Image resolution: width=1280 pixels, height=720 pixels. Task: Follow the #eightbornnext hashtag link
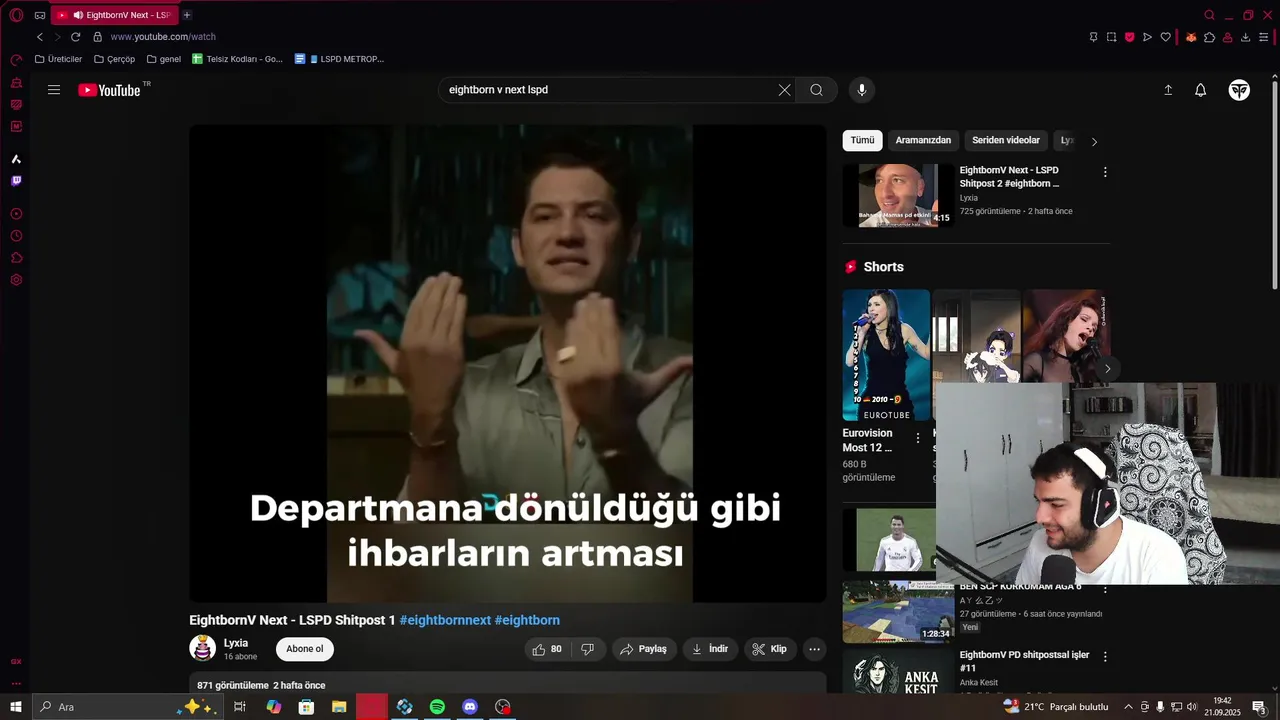445,620
